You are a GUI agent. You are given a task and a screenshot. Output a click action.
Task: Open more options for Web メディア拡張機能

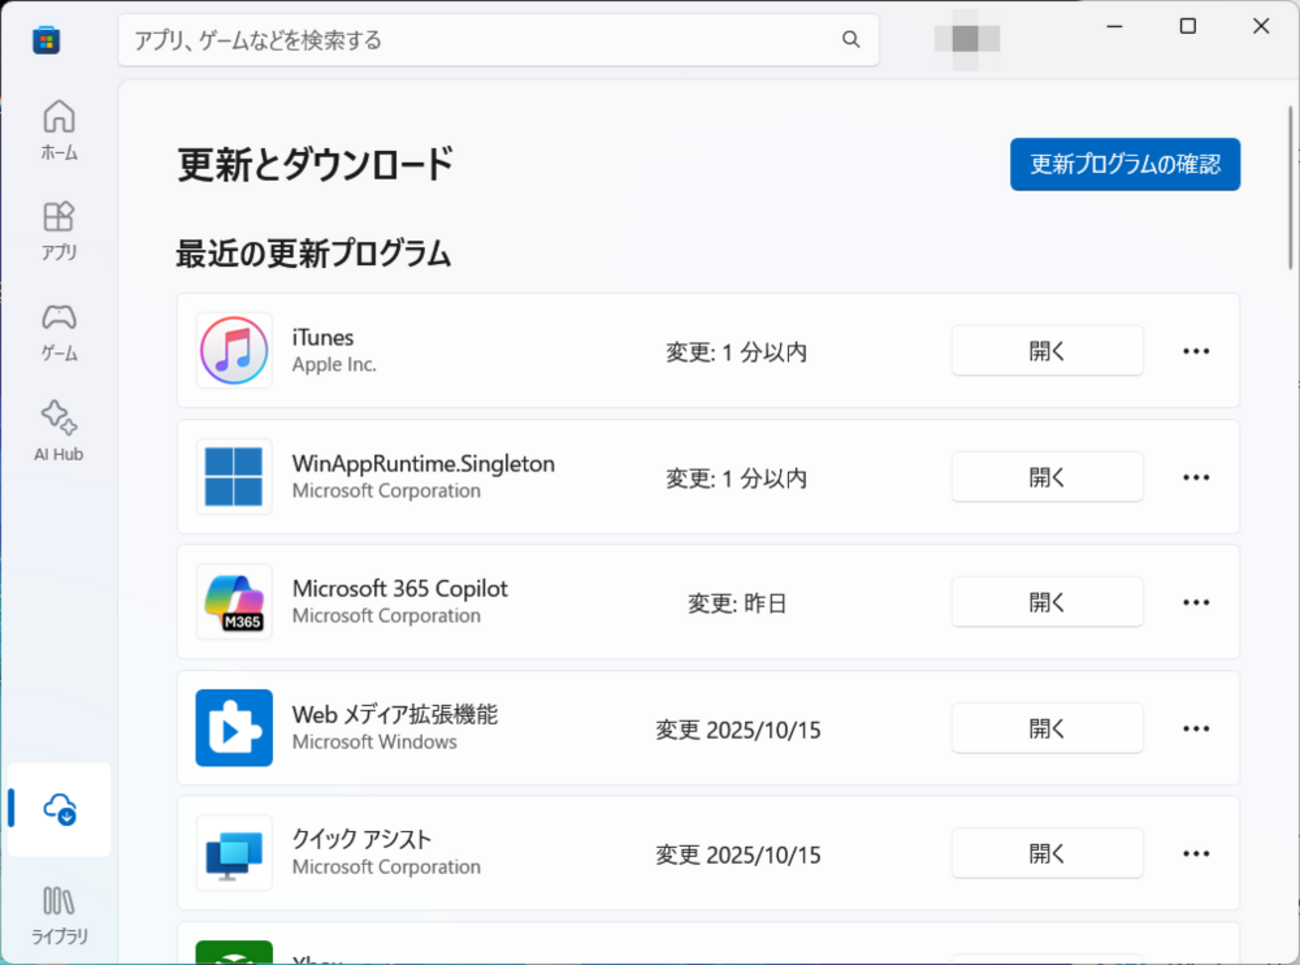(1196, 728)
